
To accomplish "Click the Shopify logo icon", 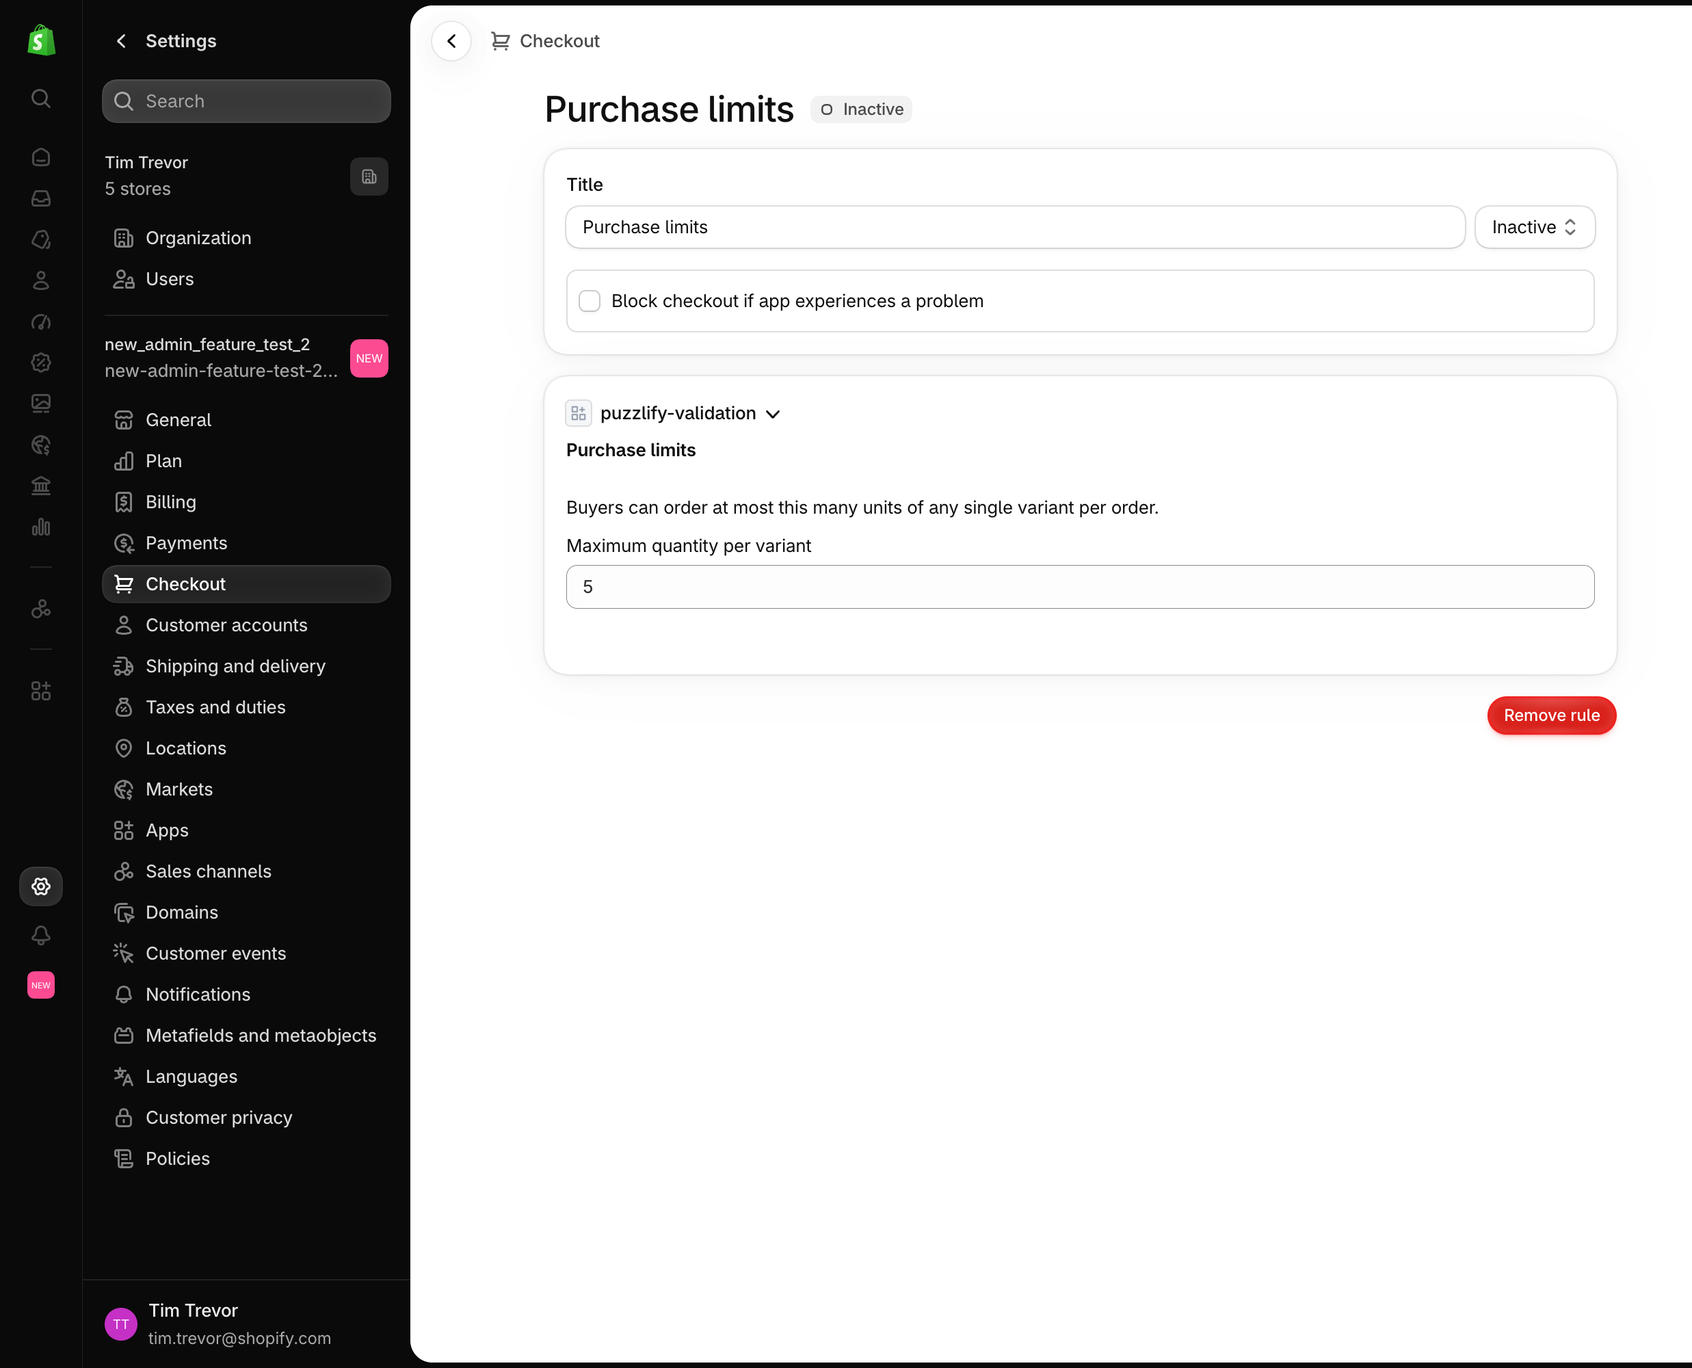I will point(41,40).
